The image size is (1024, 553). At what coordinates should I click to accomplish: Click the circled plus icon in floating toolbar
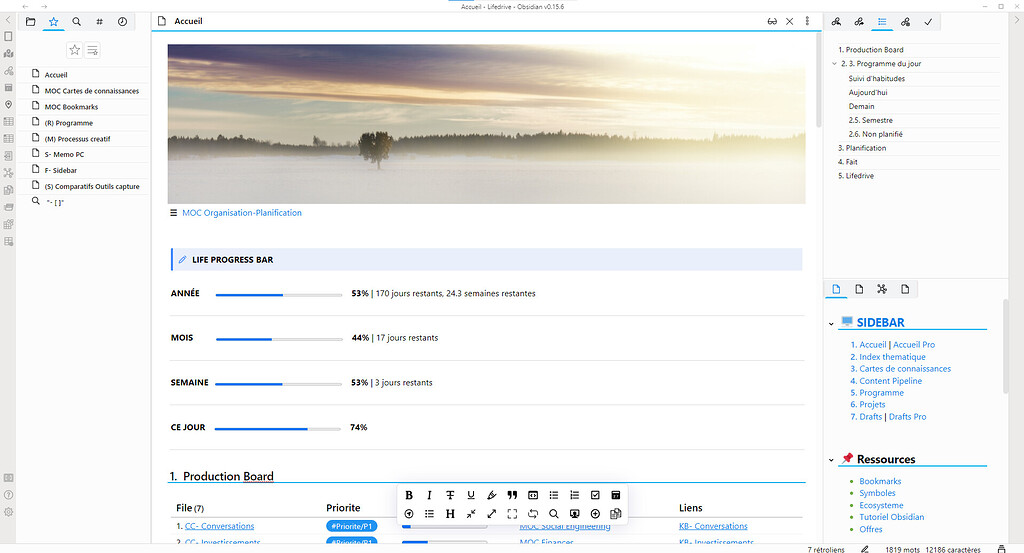point(595,514)
